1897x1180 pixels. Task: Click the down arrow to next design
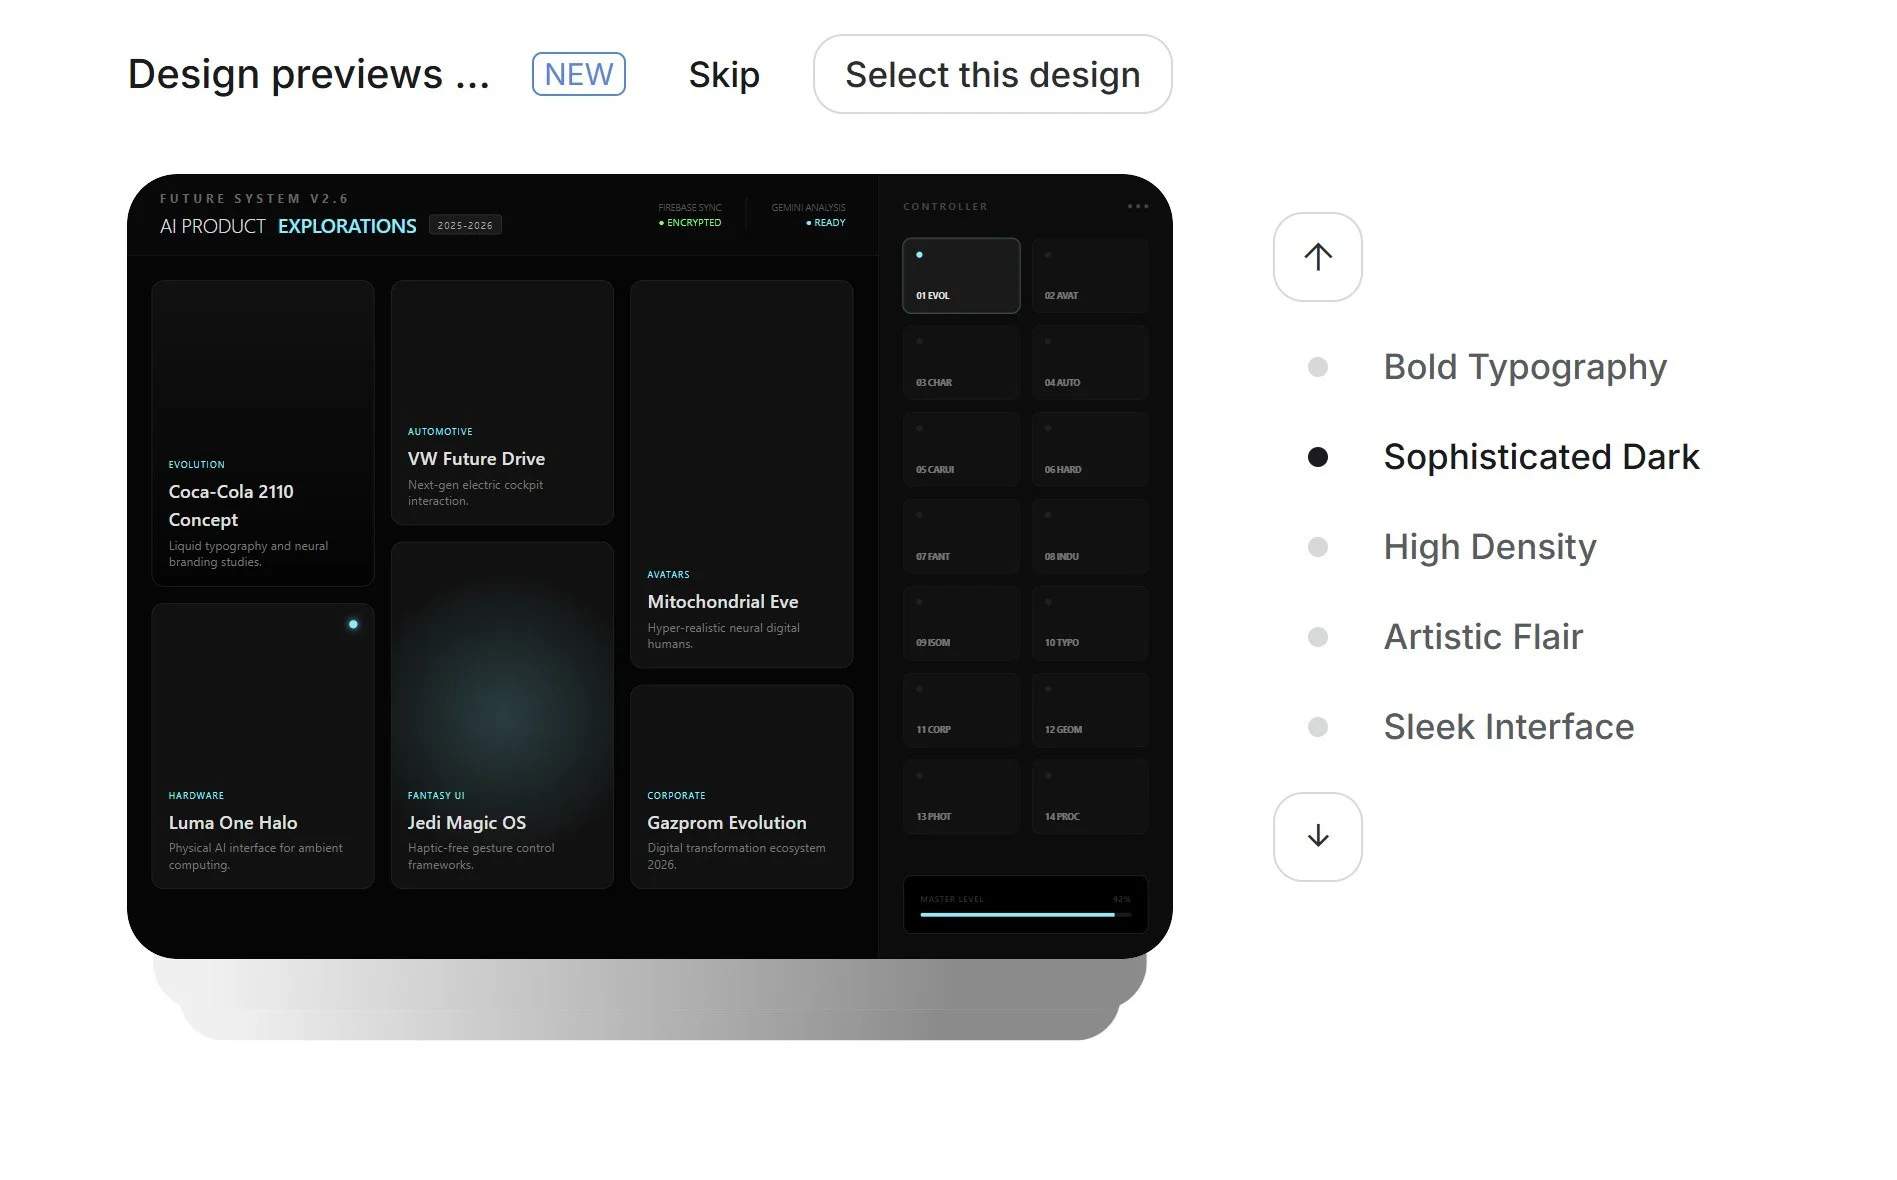click(1317, 837)
